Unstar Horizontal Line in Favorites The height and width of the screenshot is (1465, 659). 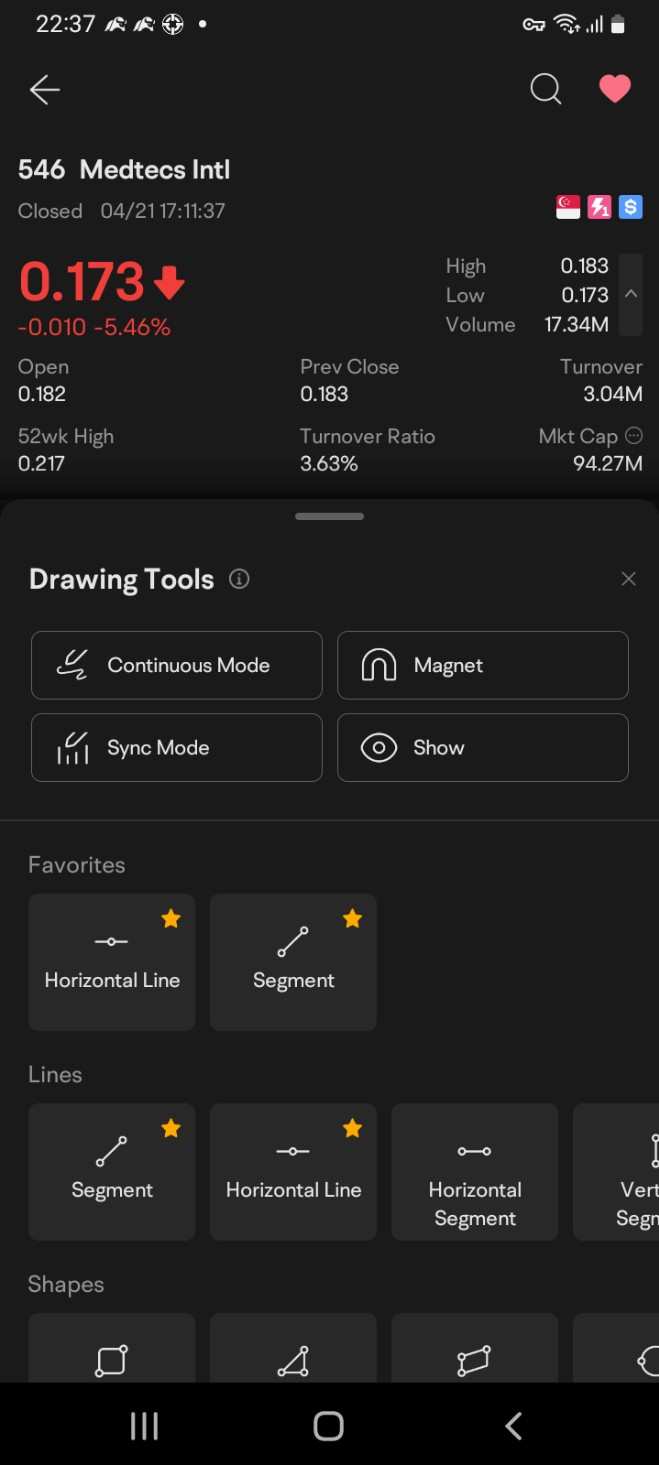pyautogui.click(x=171, y=918)
